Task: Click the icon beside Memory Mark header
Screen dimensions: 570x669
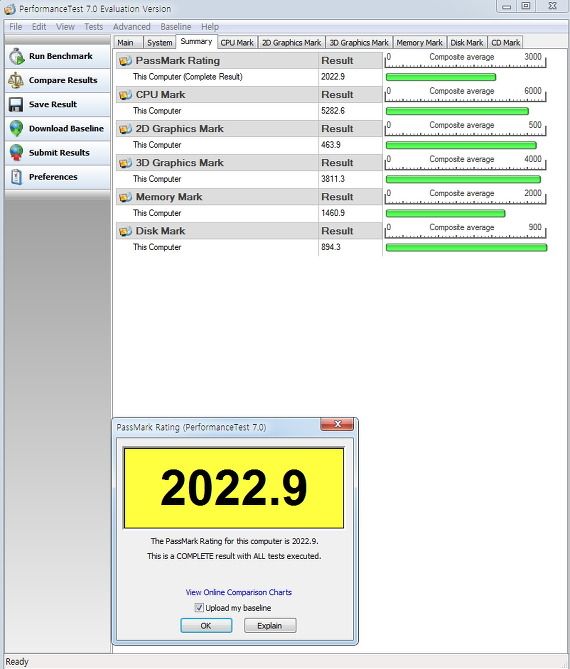Action: [125, 198]
